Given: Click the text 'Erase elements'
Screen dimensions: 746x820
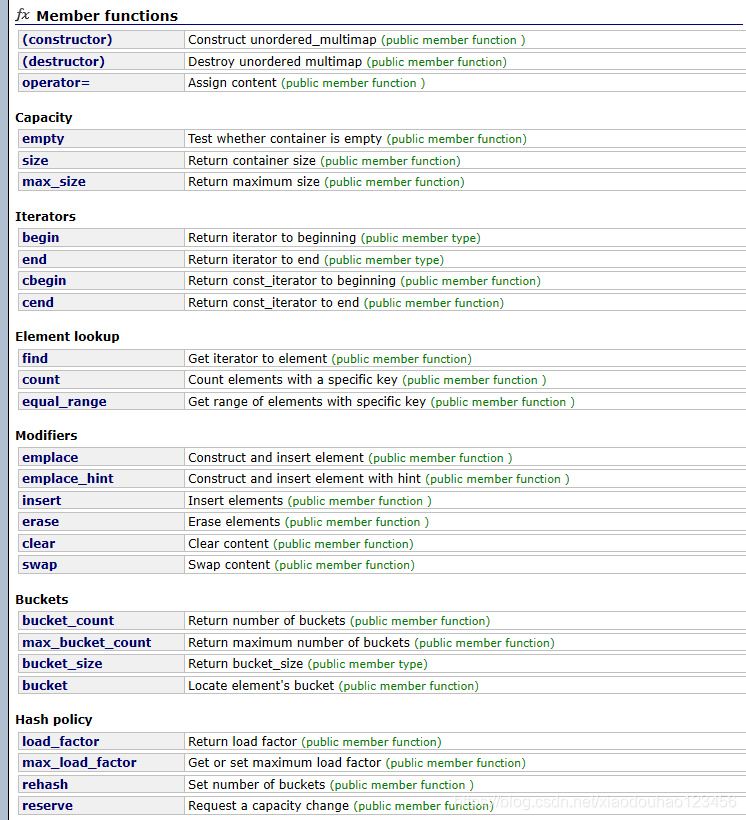Looking at the screenshot, I should pyautogui.click(x=234, y=522).
